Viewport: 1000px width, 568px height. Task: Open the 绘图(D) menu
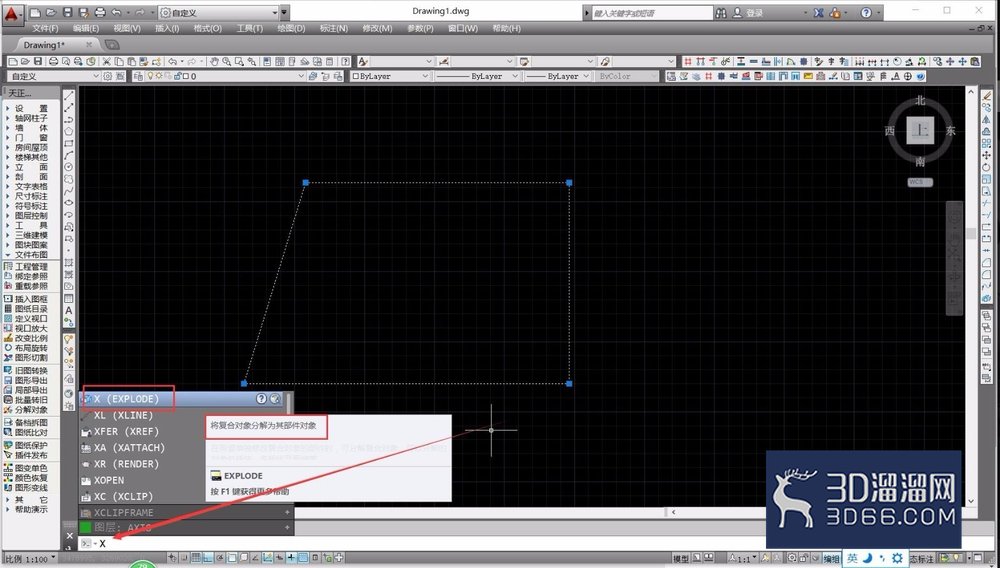pyautogui.click(x=291, y=29)
